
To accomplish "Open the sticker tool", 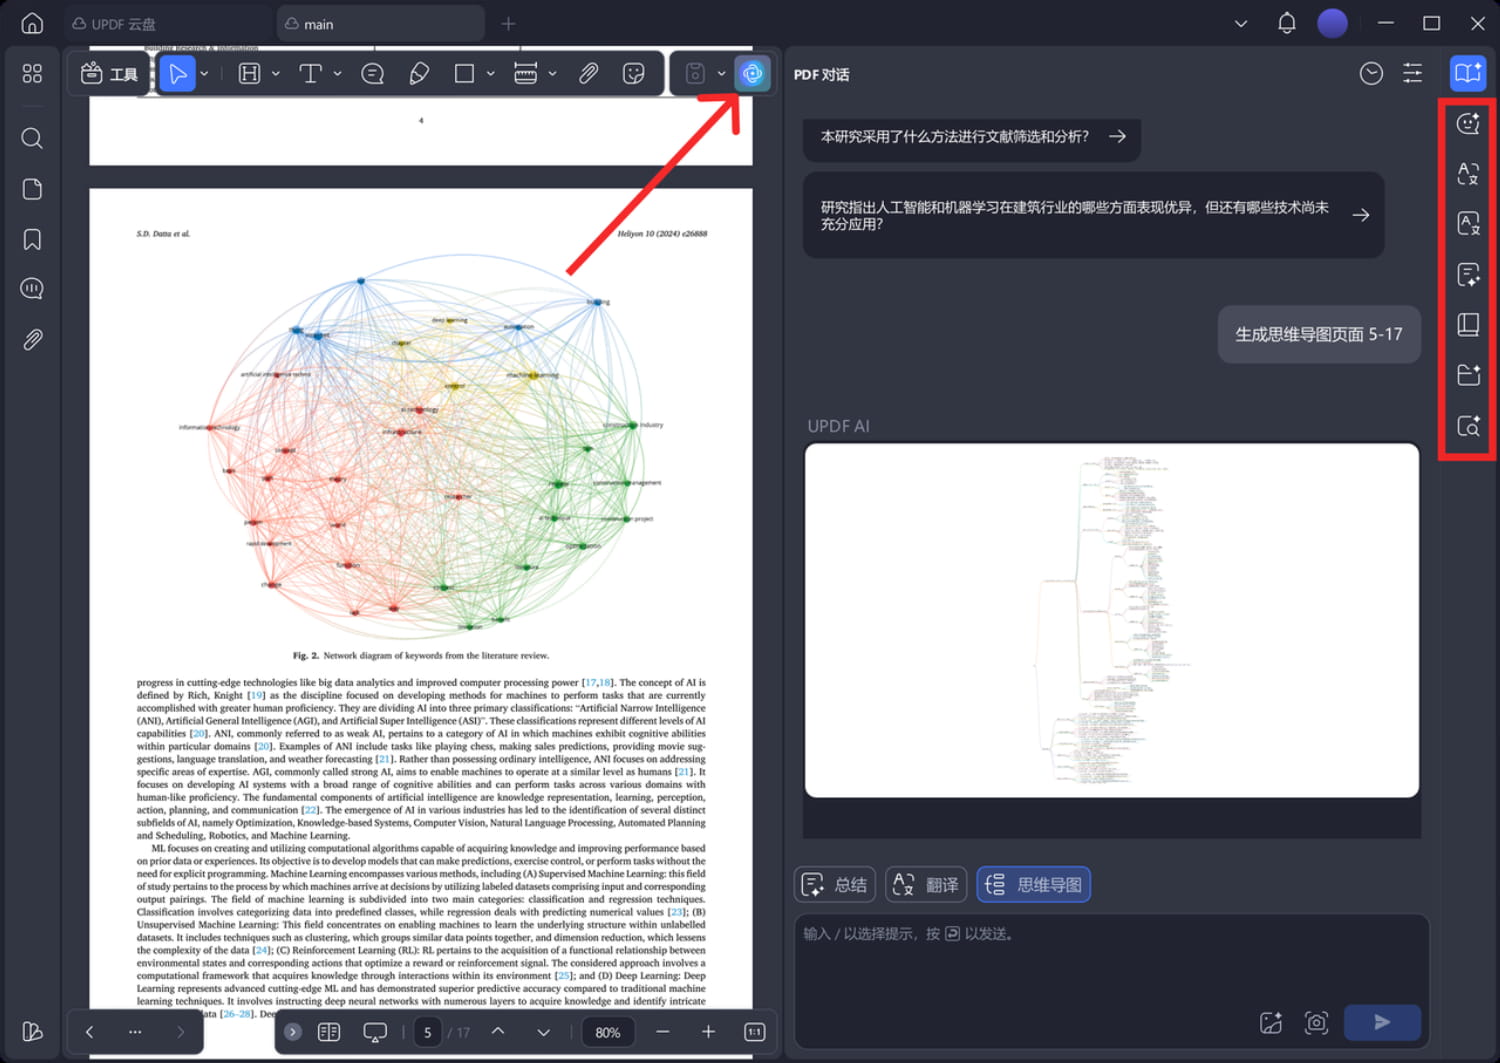I will (x=633, y=73).
